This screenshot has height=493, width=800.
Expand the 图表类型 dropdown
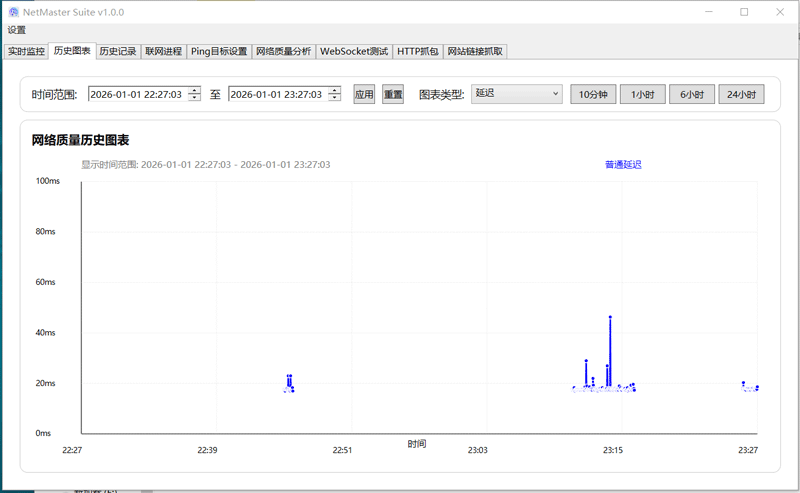[517, 94]
